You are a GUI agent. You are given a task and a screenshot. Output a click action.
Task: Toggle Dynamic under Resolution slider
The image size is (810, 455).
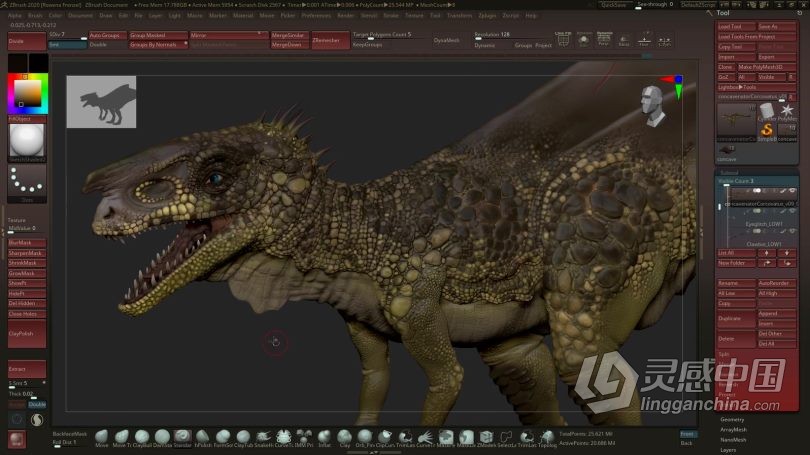pos(485,45)
